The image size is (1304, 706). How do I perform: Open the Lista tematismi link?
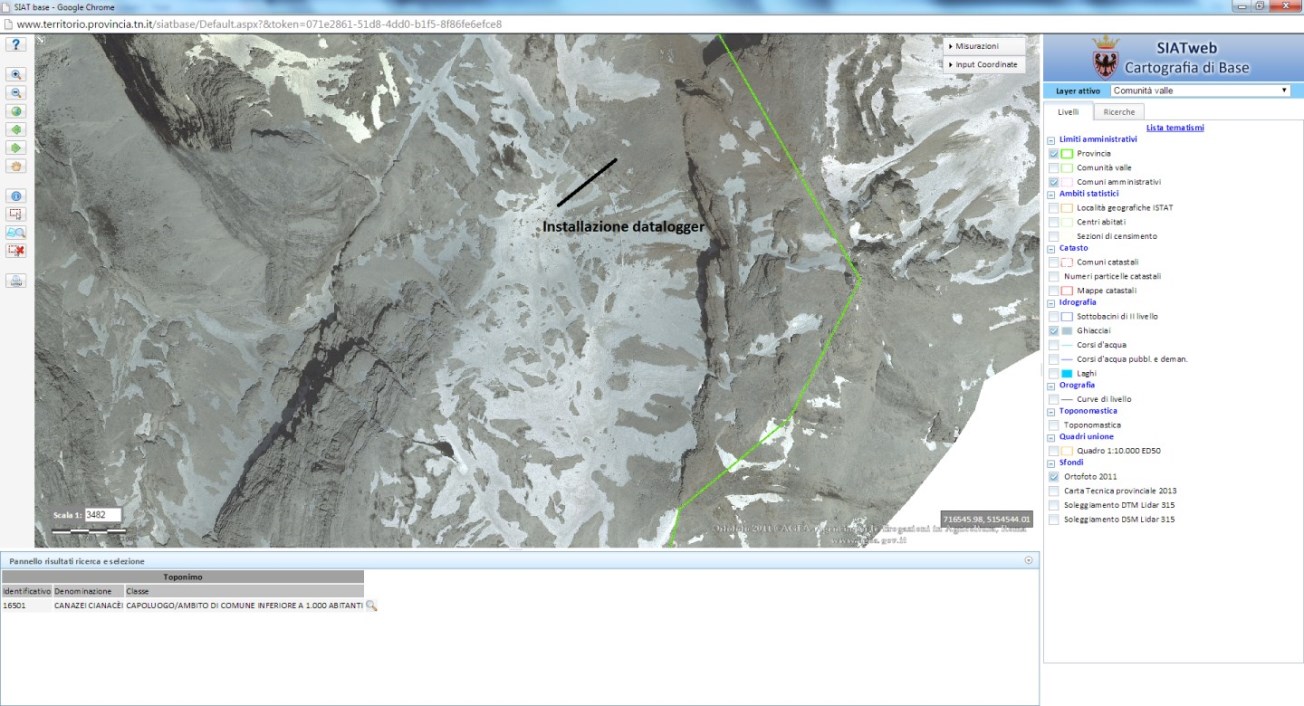tap(1175, 128)
